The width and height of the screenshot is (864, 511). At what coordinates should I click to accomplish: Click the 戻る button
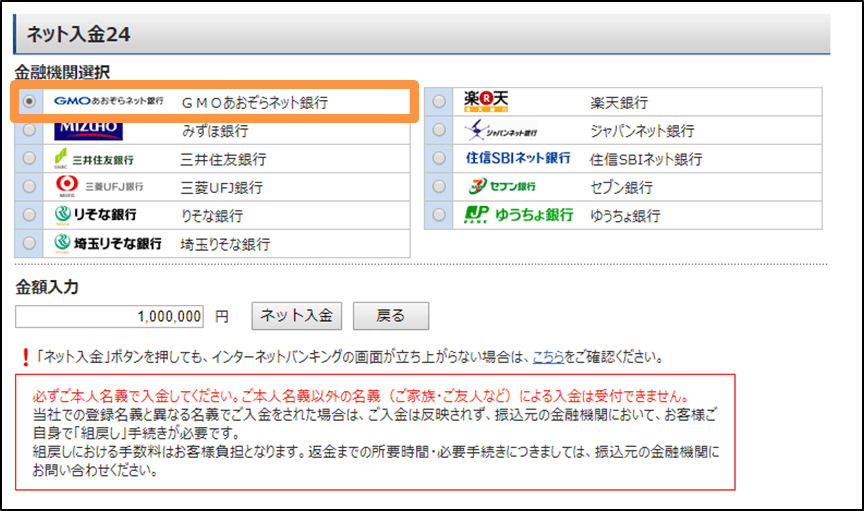(x=391, y=316)
